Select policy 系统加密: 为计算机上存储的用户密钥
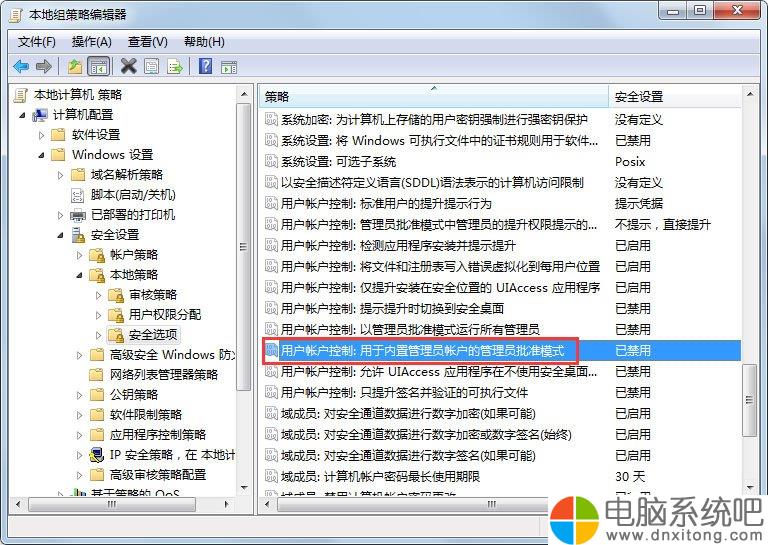This screenshot has height=545, width=768. click(434, 119)
